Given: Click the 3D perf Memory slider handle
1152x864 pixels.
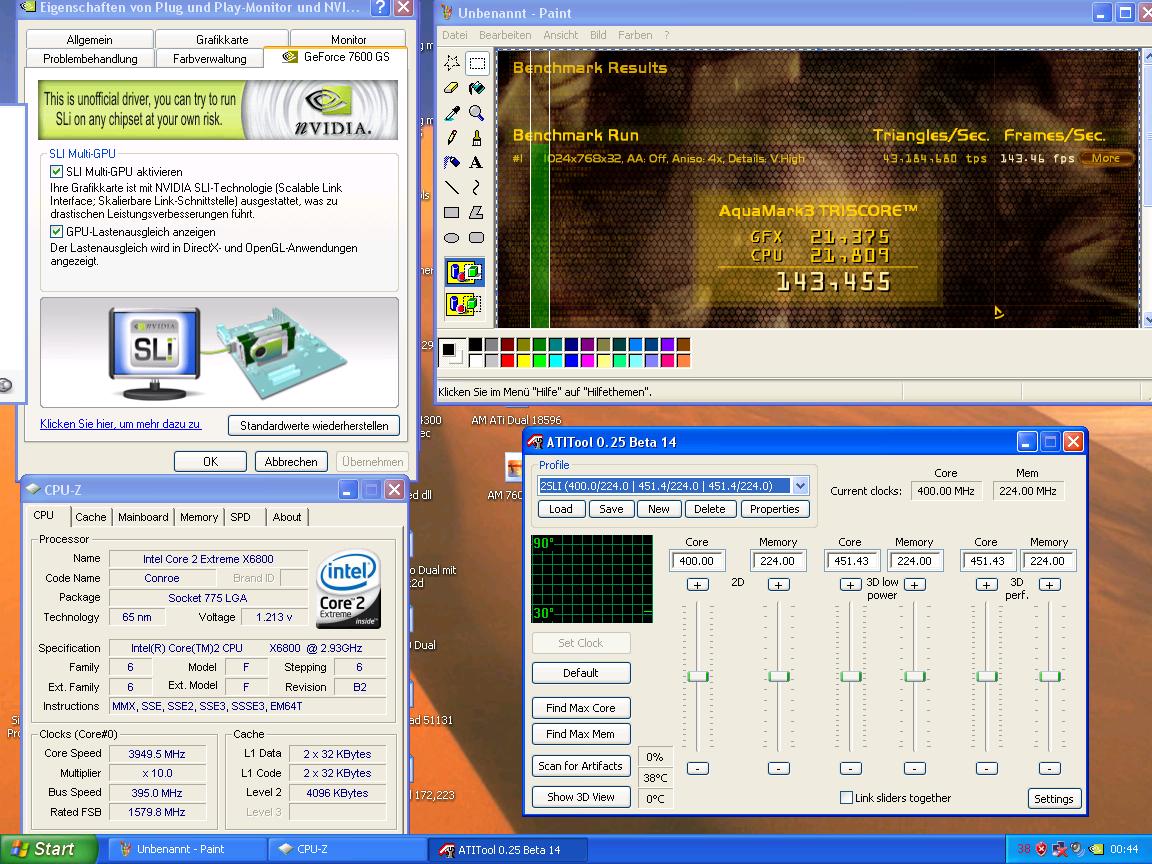Looking at the screenshot, I should [1049, 676].
